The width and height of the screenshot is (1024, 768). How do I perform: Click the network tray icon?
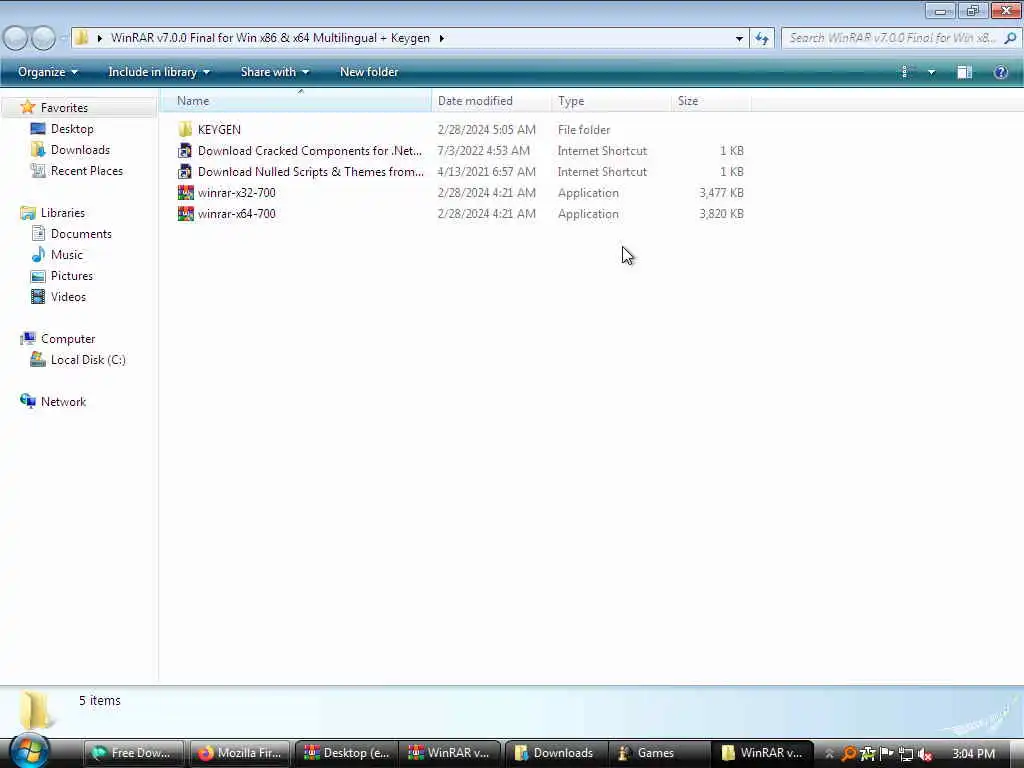(x=905, y=754)
